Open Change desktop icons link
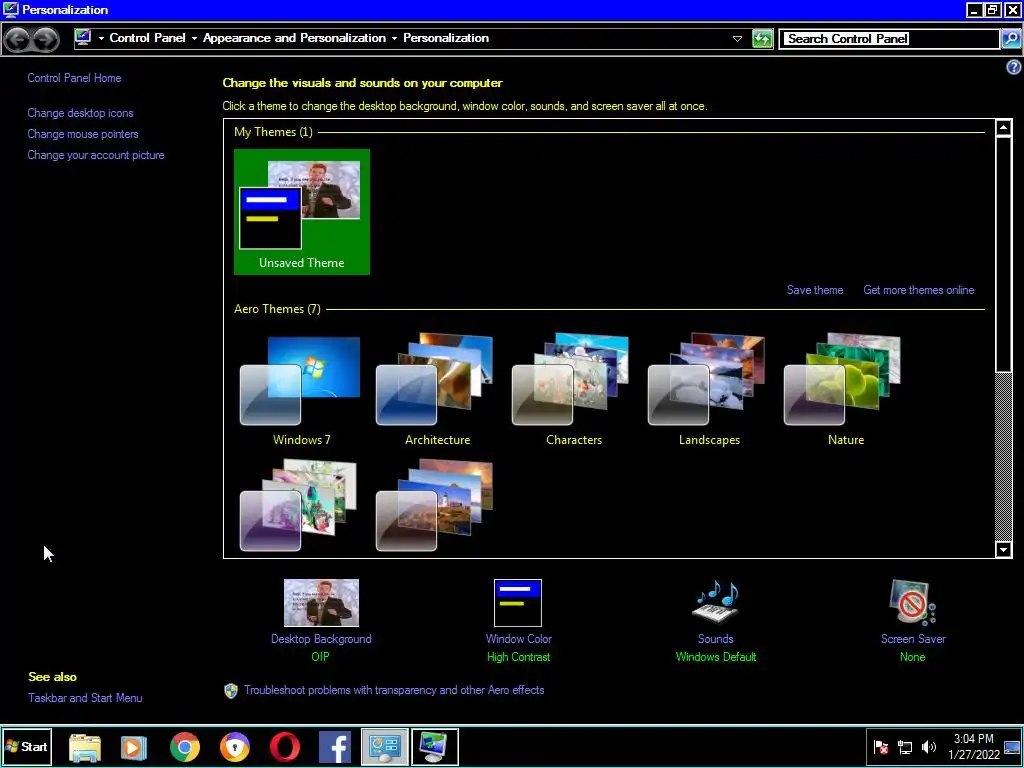Screen dimensions: 1024x768 click(x=80, y=113)
